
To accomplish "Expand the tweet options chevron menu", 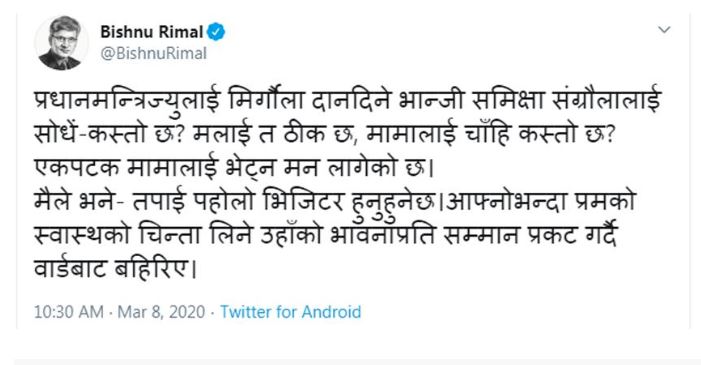I will point(664,30).
